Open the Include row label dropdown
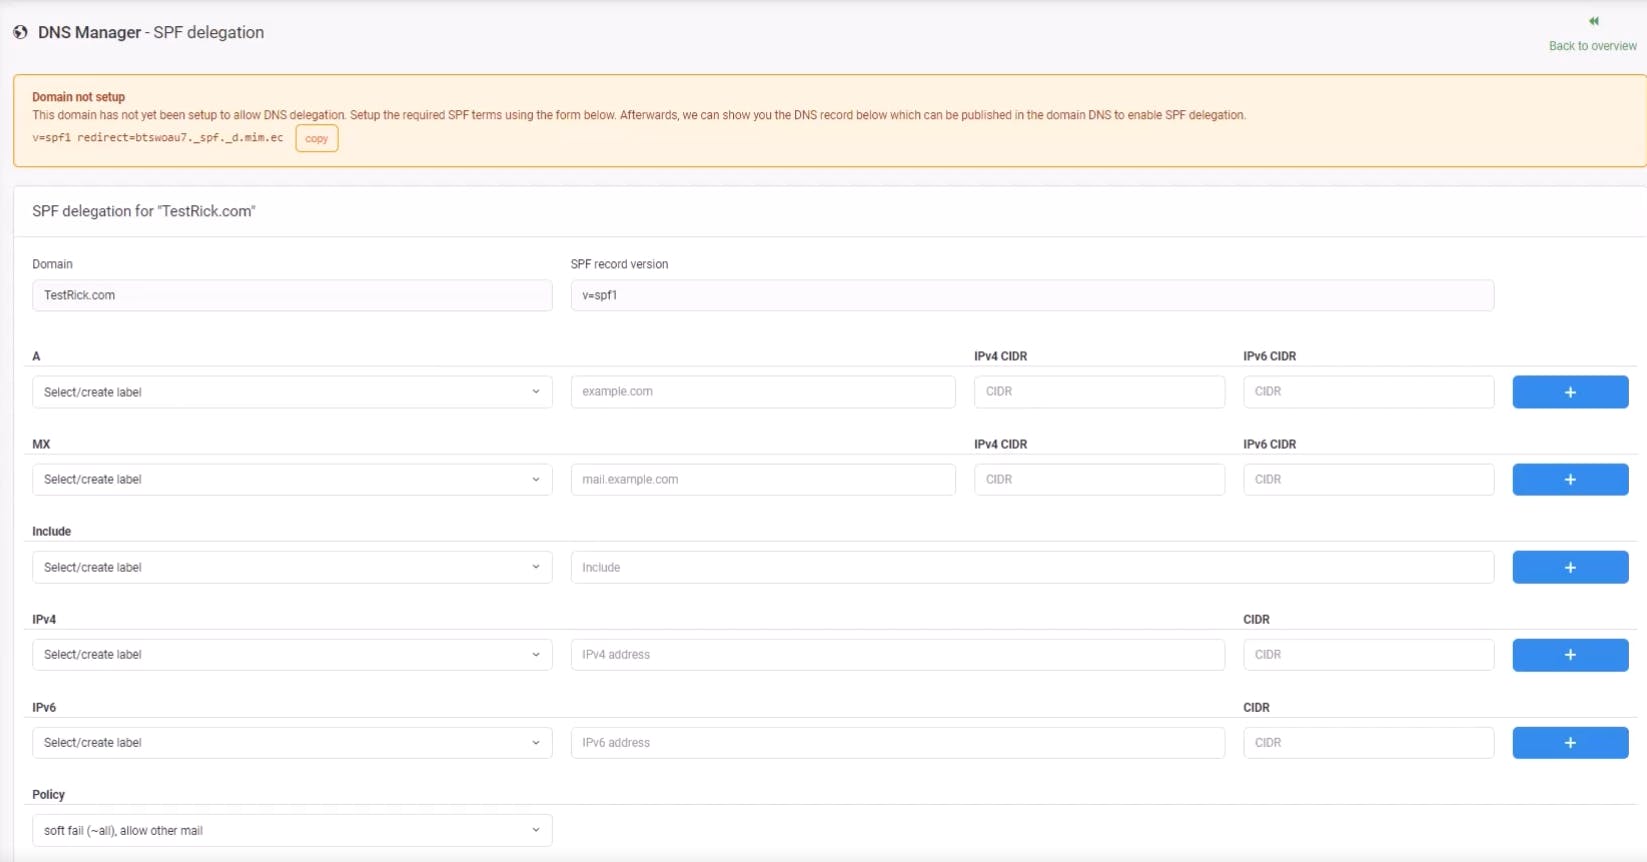Screen dimensions: 1647x862 pyautogui.click(x=292, y=567)
